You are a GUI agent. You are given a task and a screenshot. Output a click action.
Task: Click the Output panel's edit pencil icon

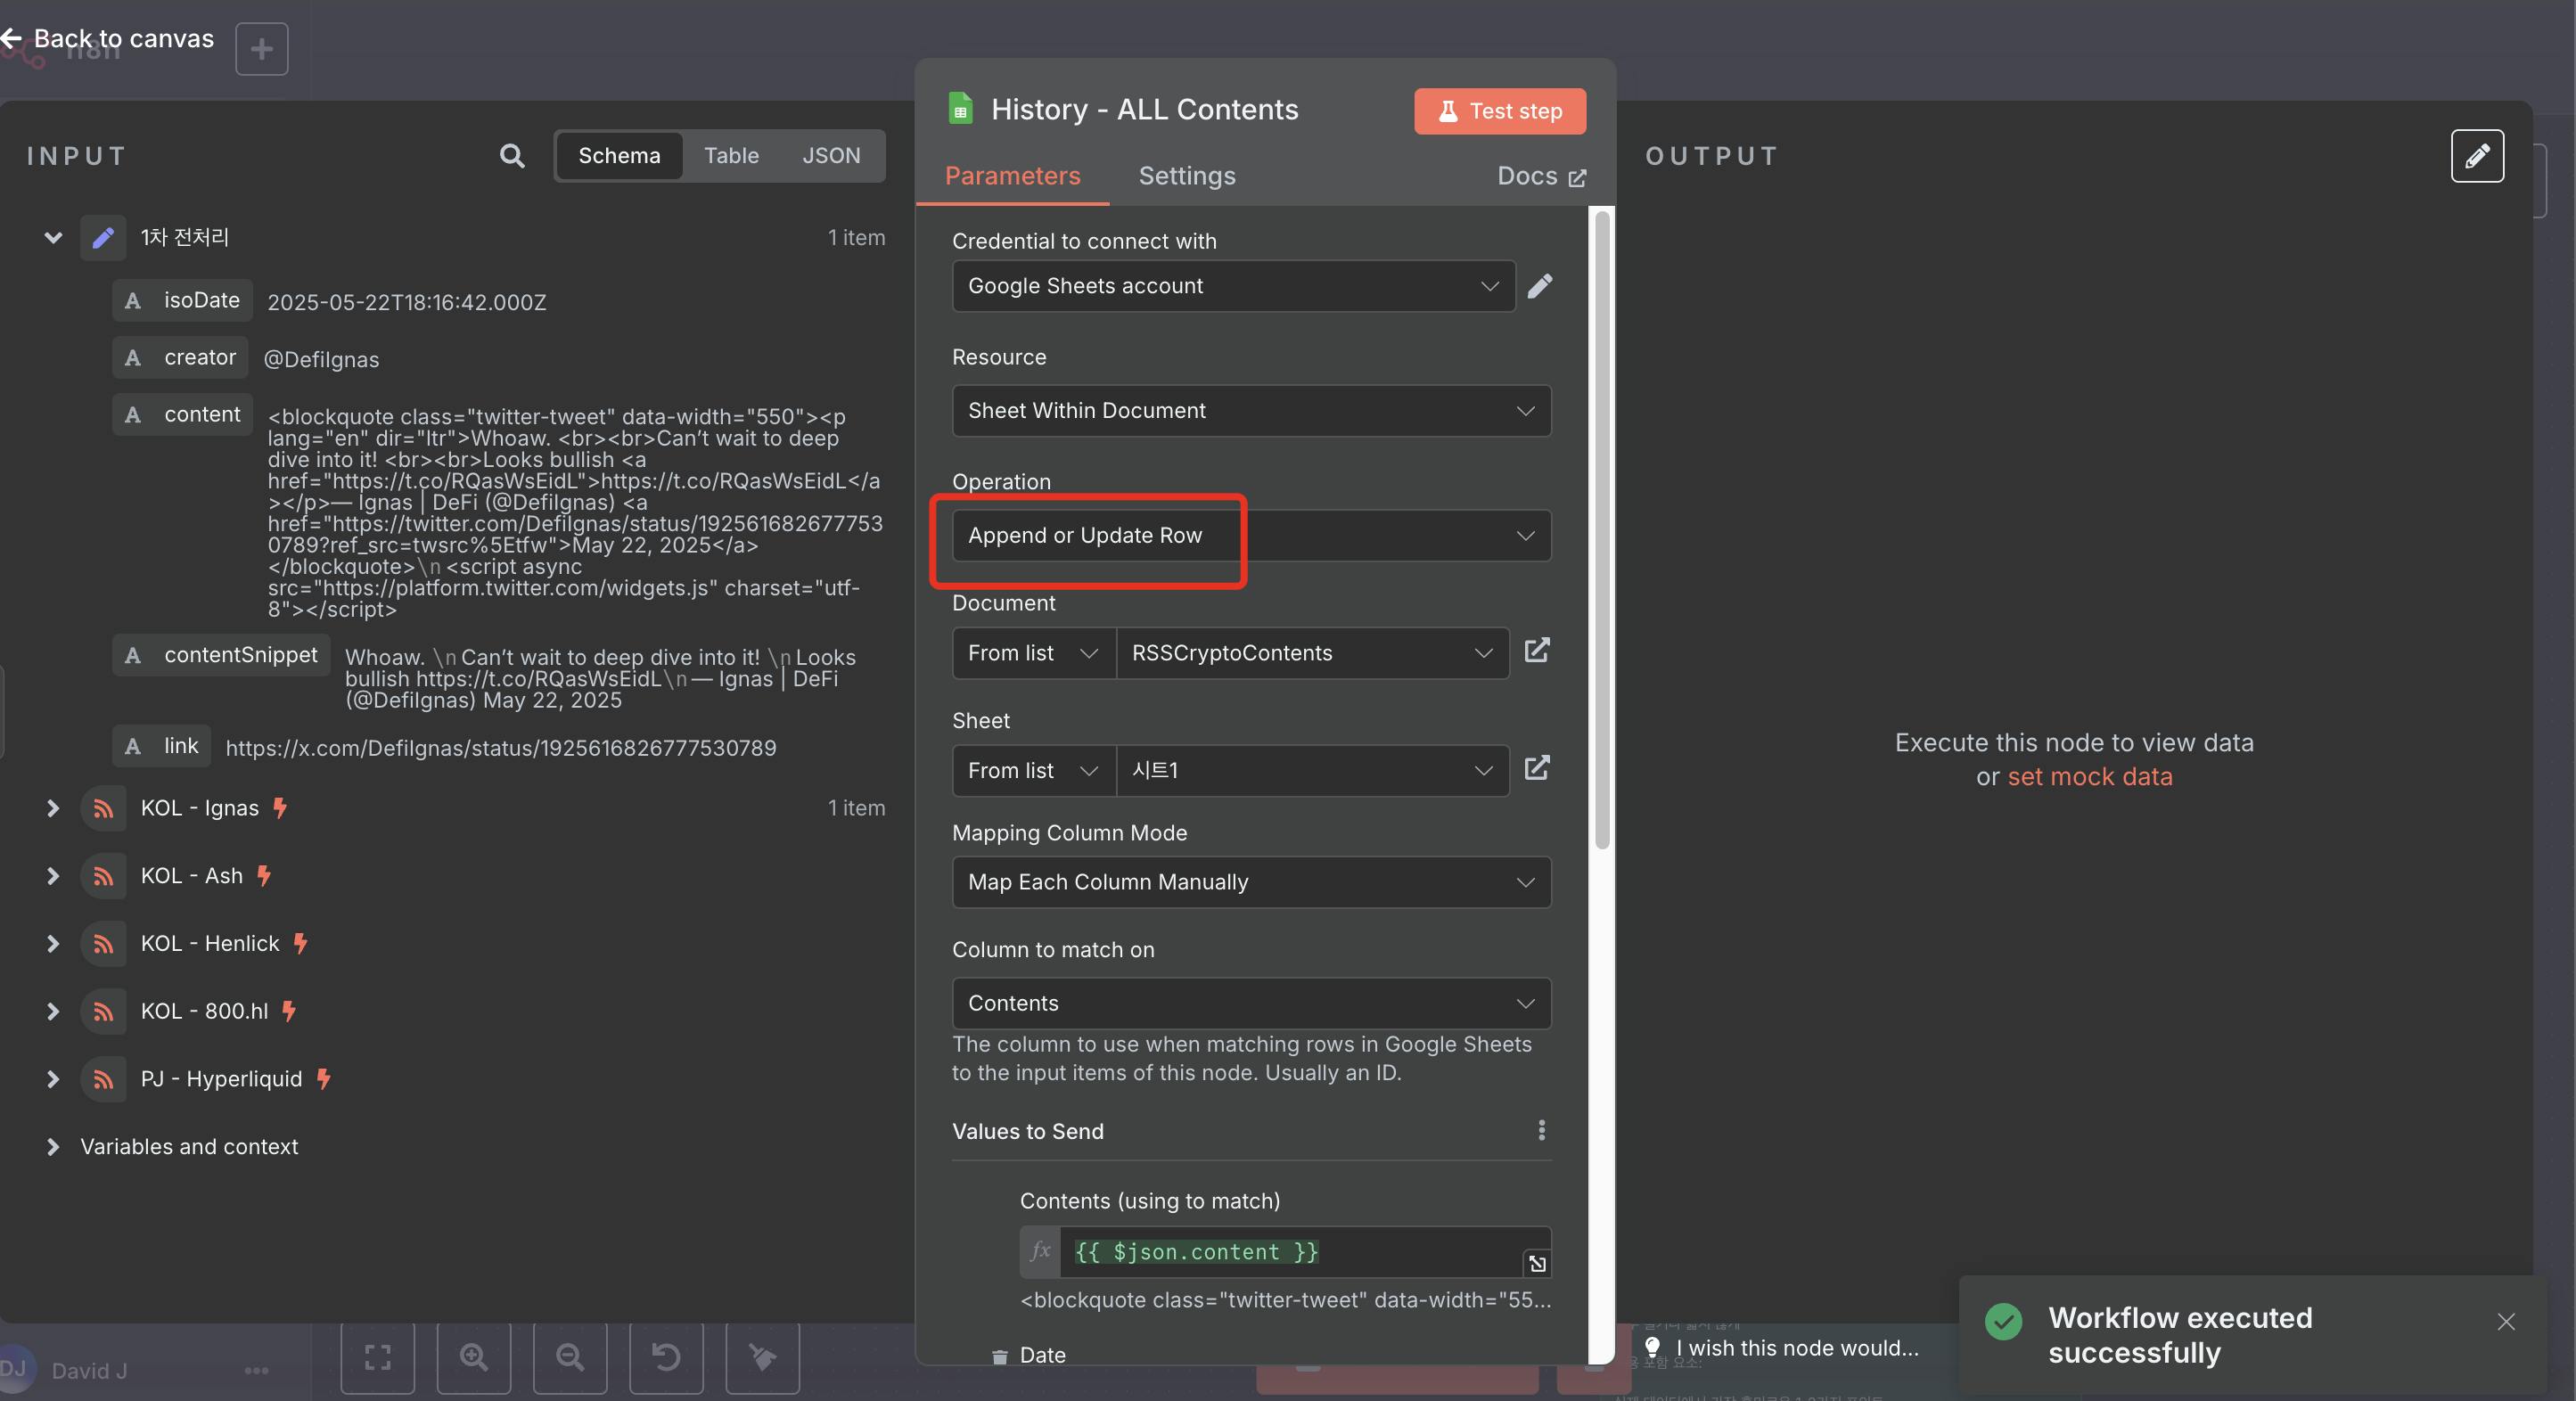[x=2476, y=156]
